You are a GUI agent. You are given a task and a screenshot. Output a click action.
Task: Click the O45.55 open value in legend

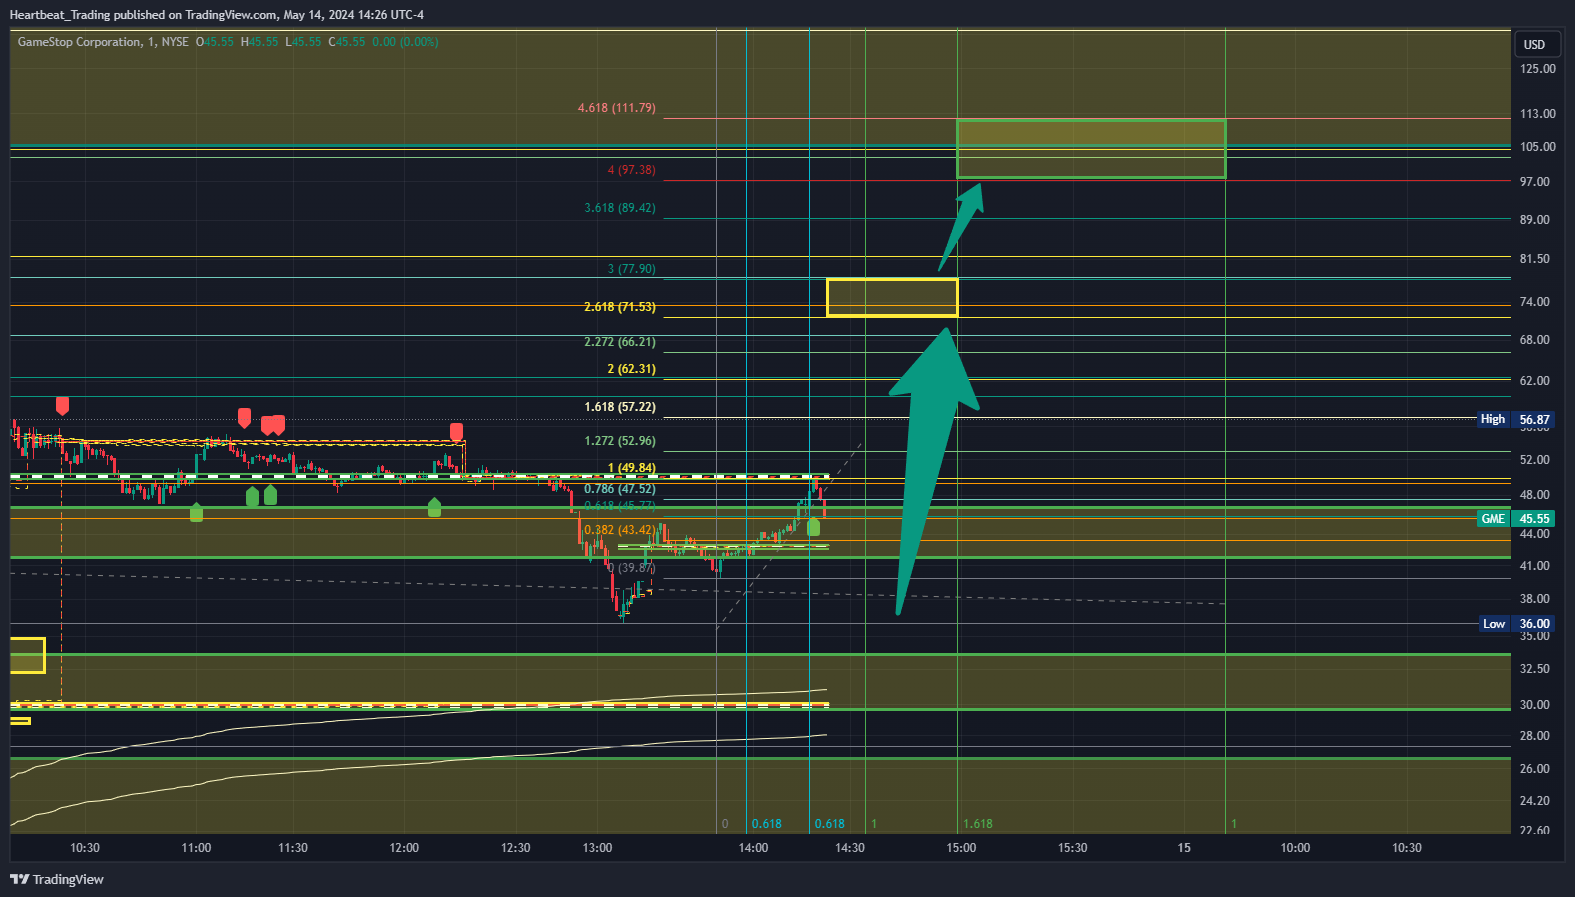click(214, 42)
